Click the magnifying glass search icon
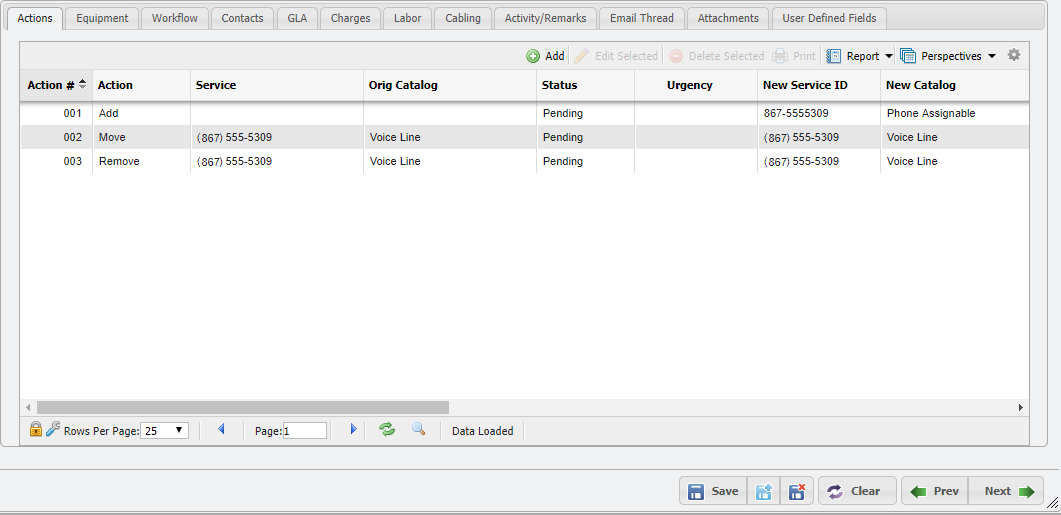The height and width of the screenshot is (515, 1061). 419,430
